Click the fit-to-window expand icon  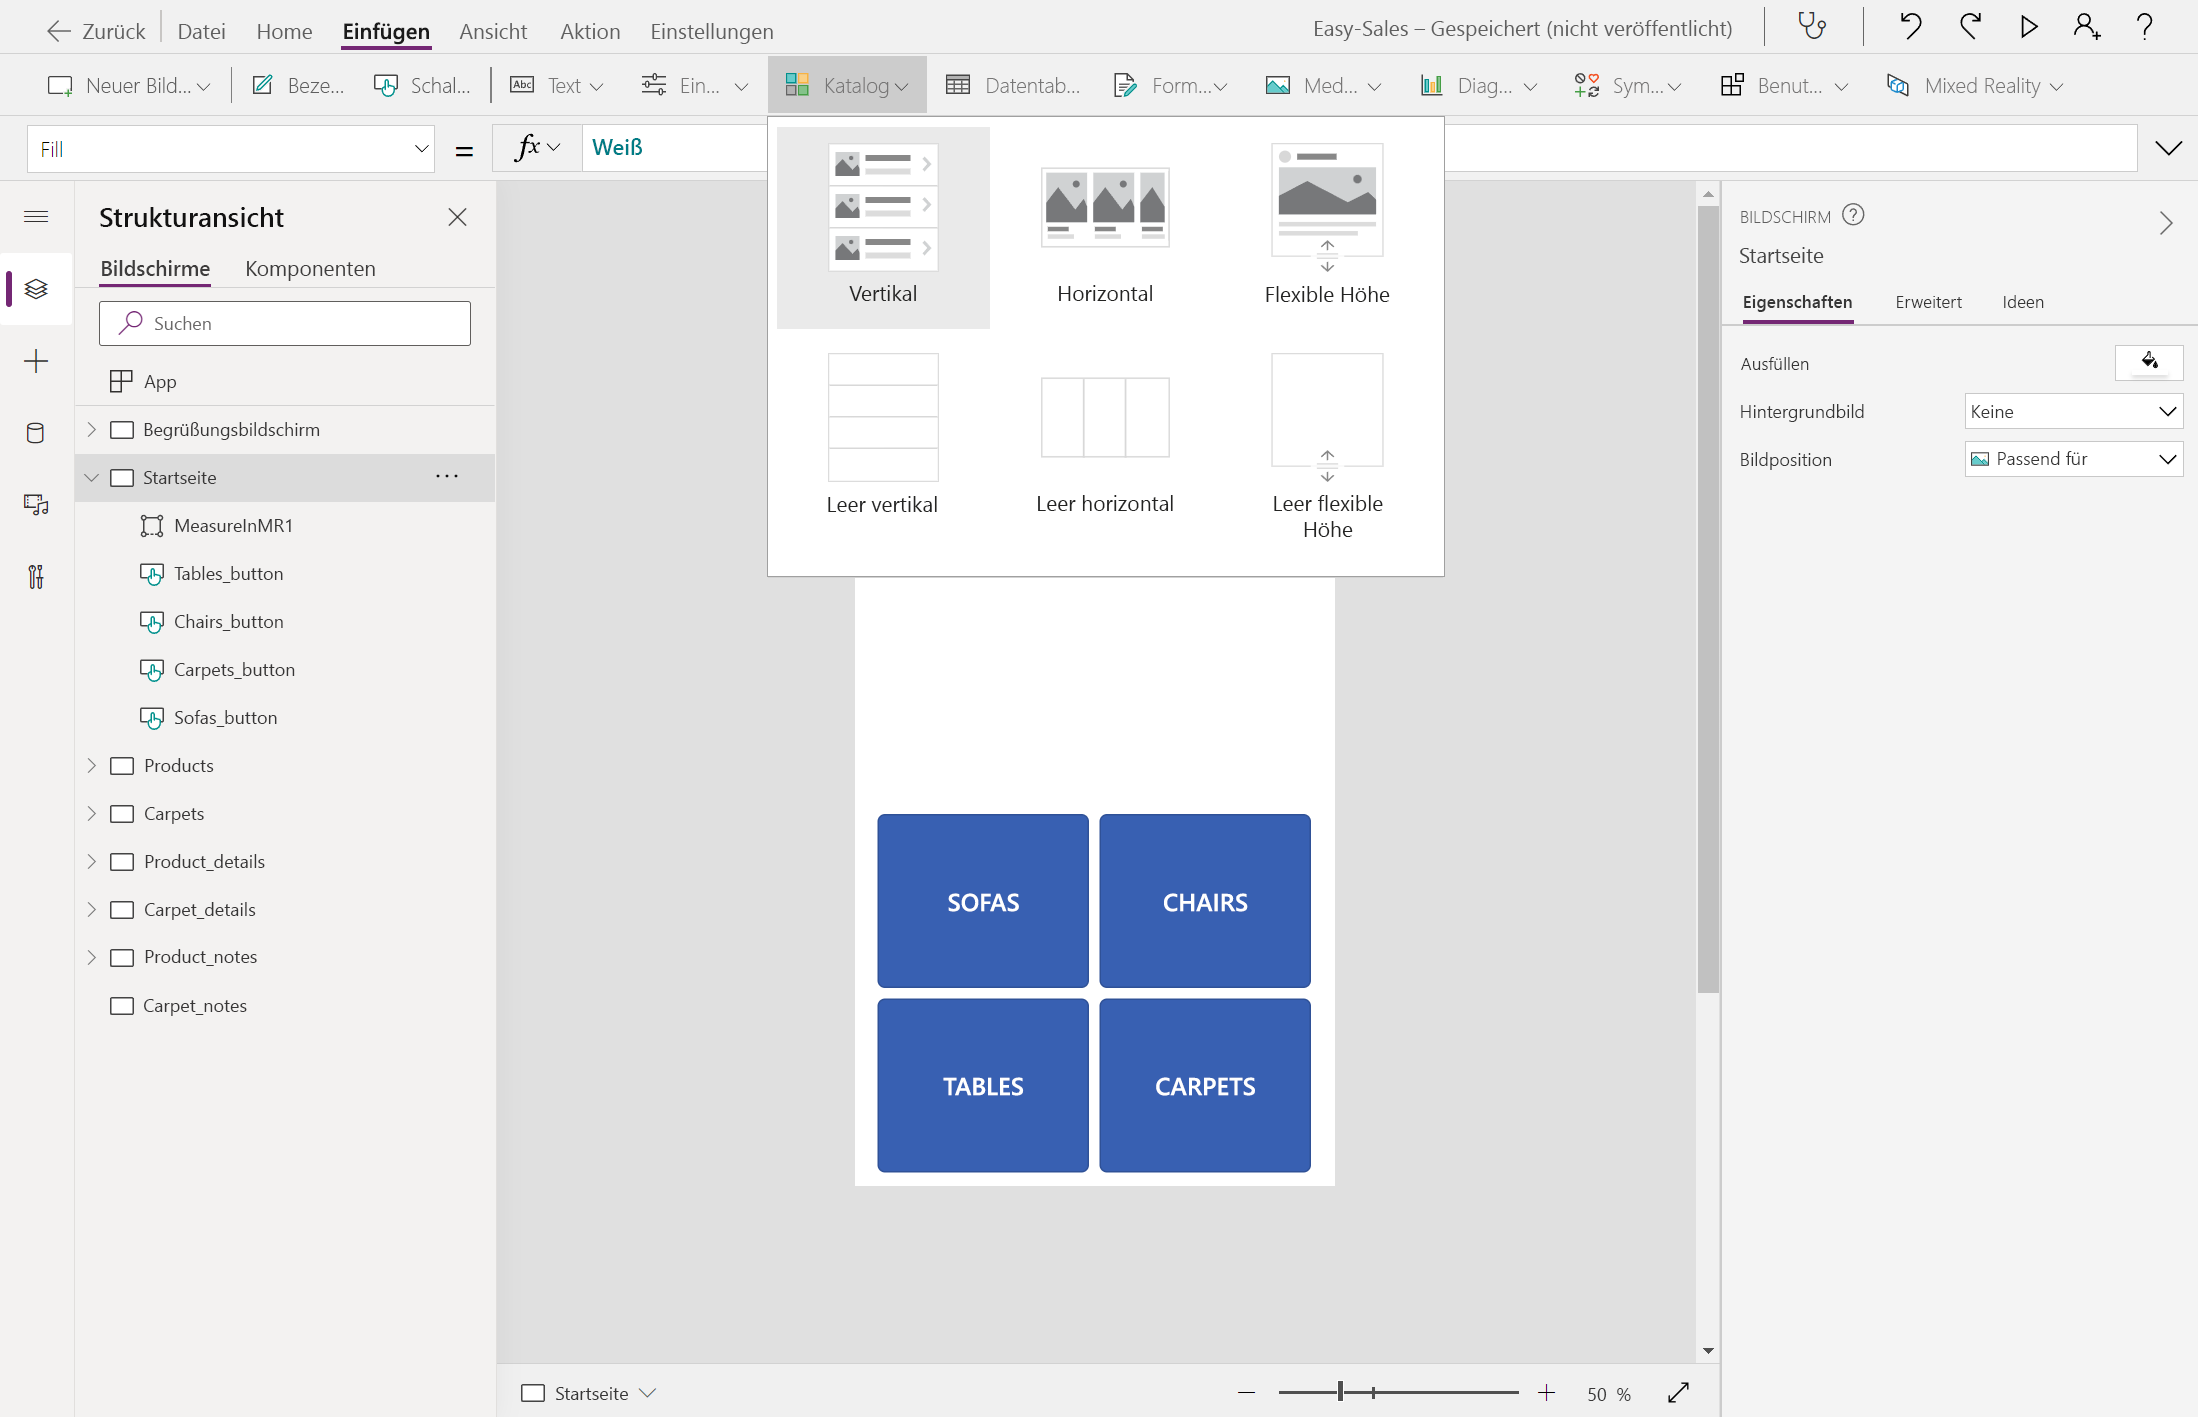[x=1679, y=1393]
